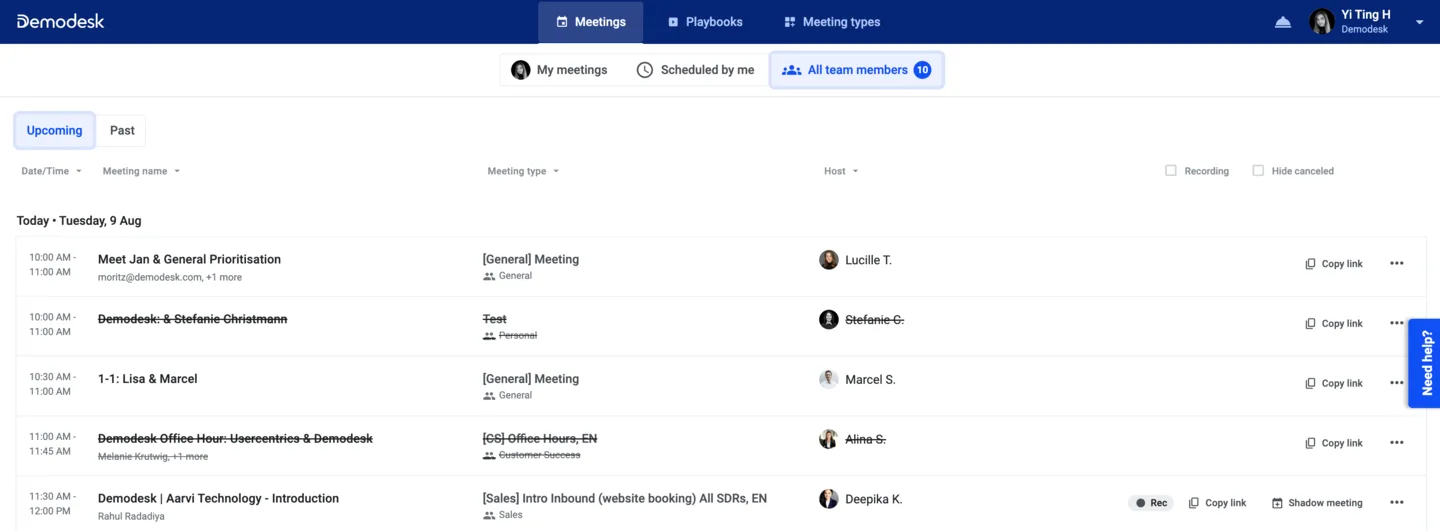
Task: Open canceled Demodesk & Stefanie Christmann meeting
Action: point(192,319)
